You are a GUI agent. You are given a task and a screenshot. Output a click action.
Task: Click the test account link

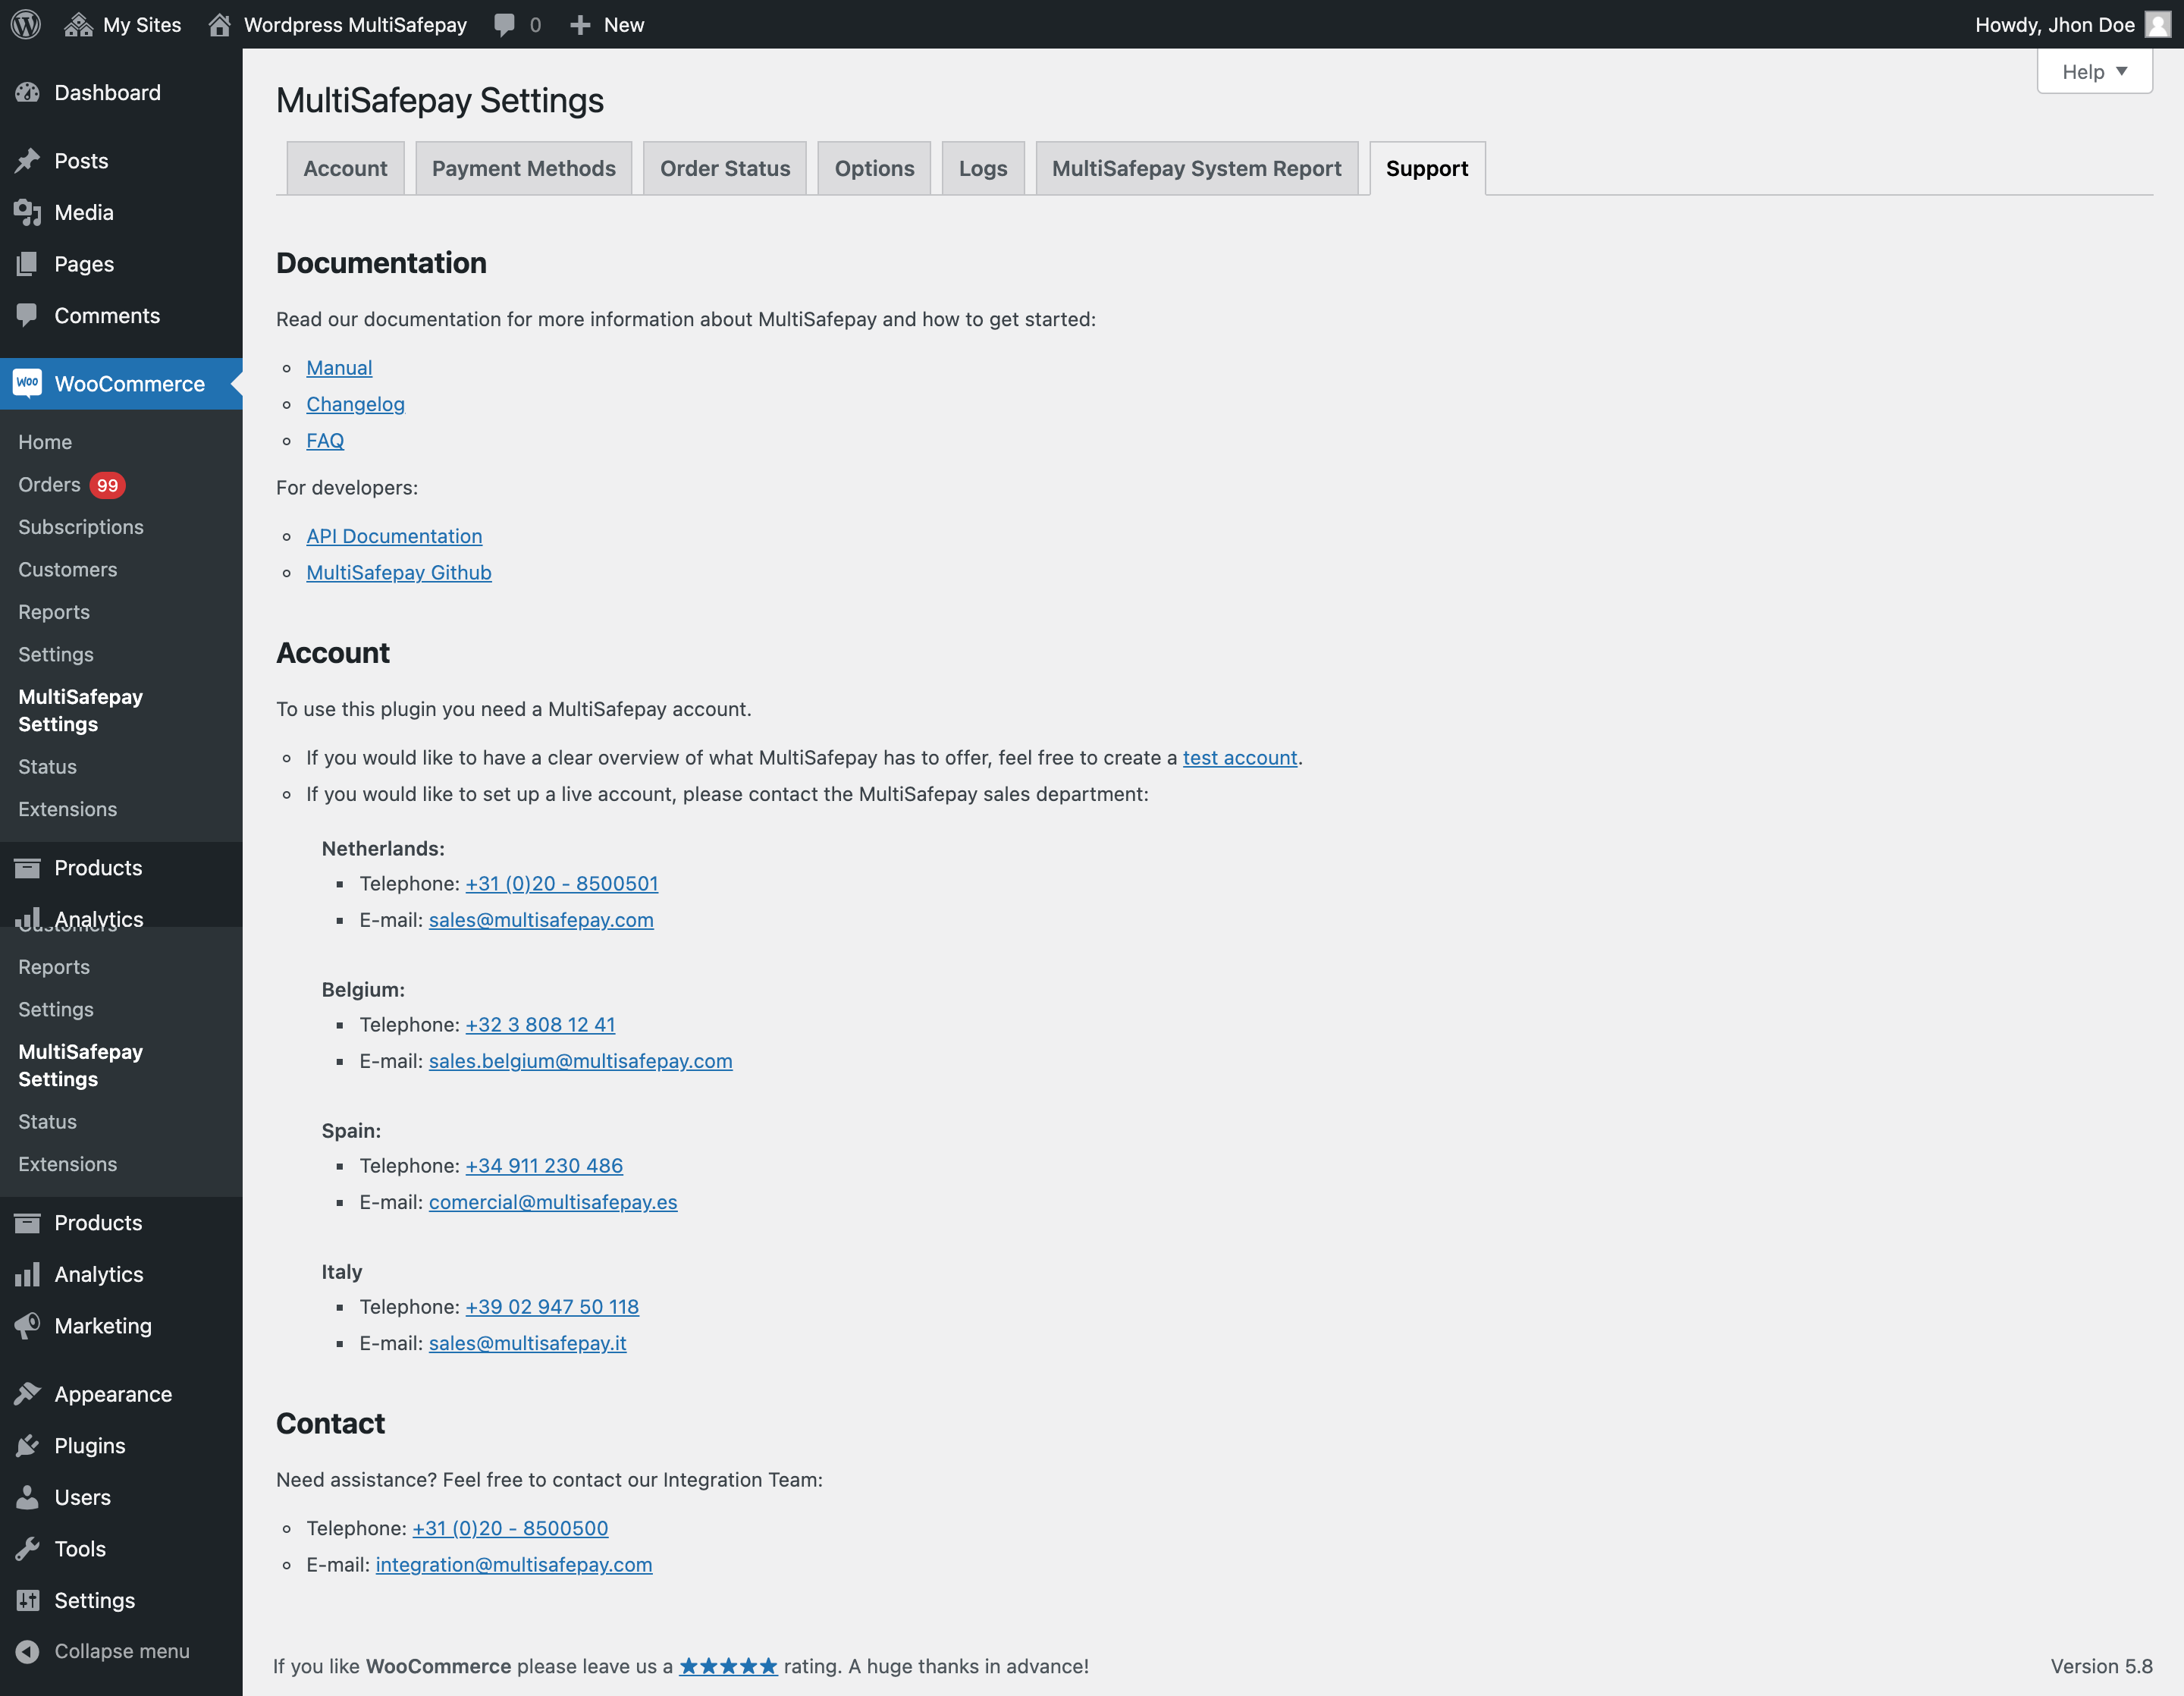pos(1240,758)
